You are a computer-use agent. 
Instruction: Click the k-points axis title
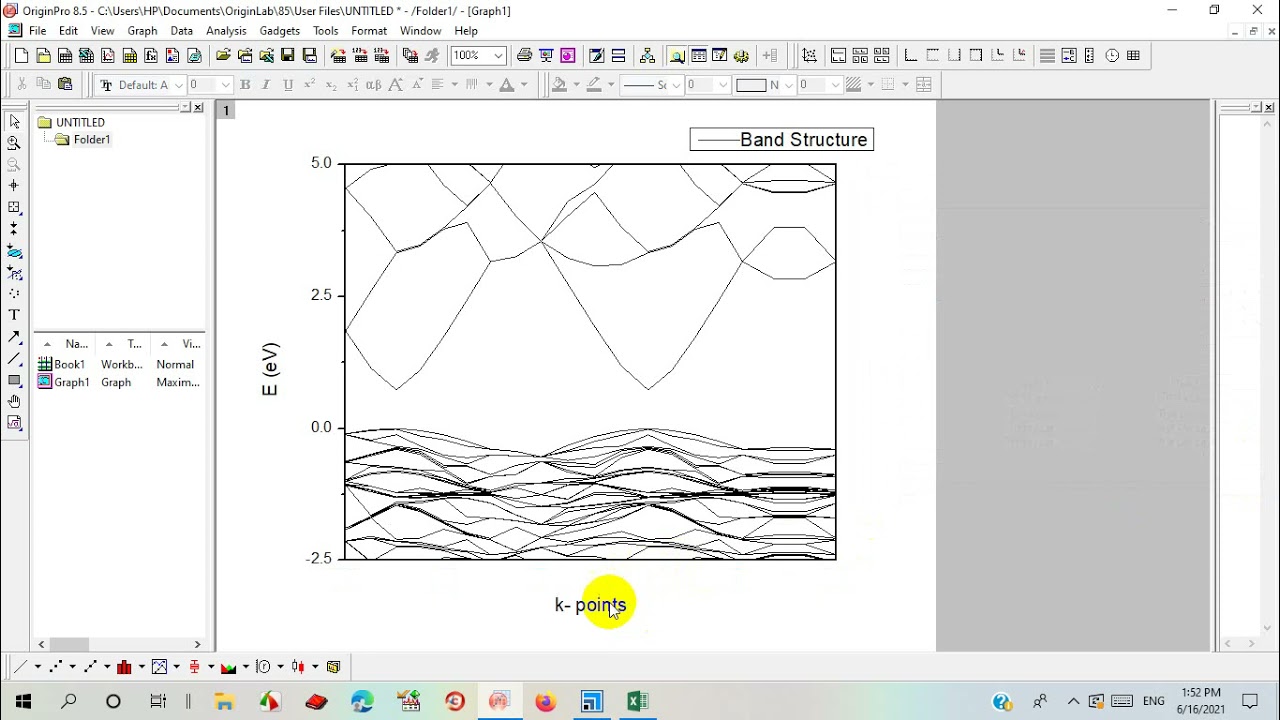590,605
